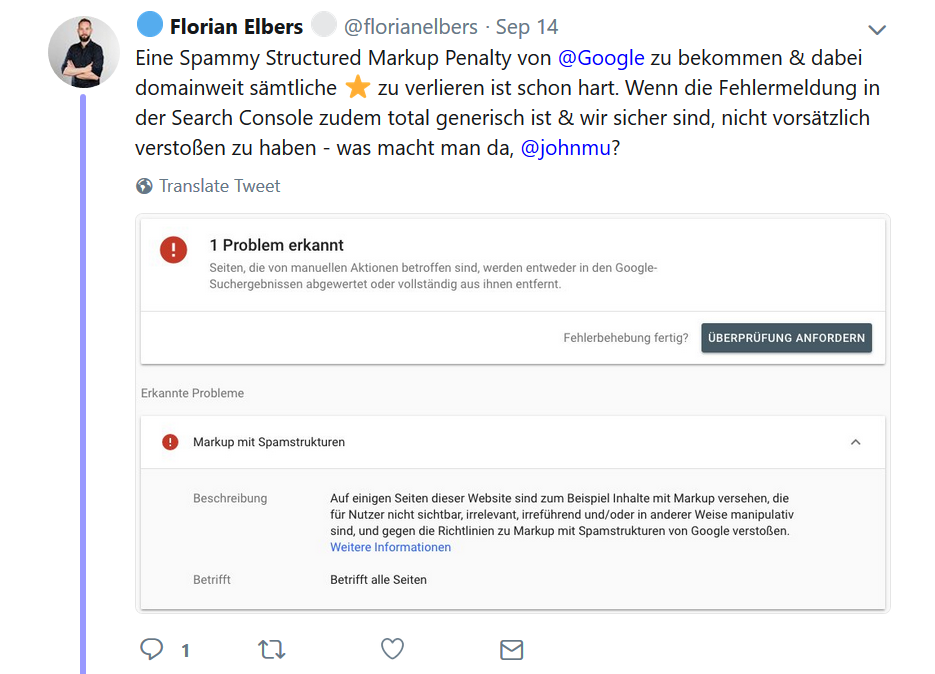Click the red alert icon beside '1 Problem erkannt'
This screenshot has height=674, width=935.
coord(172,250)
